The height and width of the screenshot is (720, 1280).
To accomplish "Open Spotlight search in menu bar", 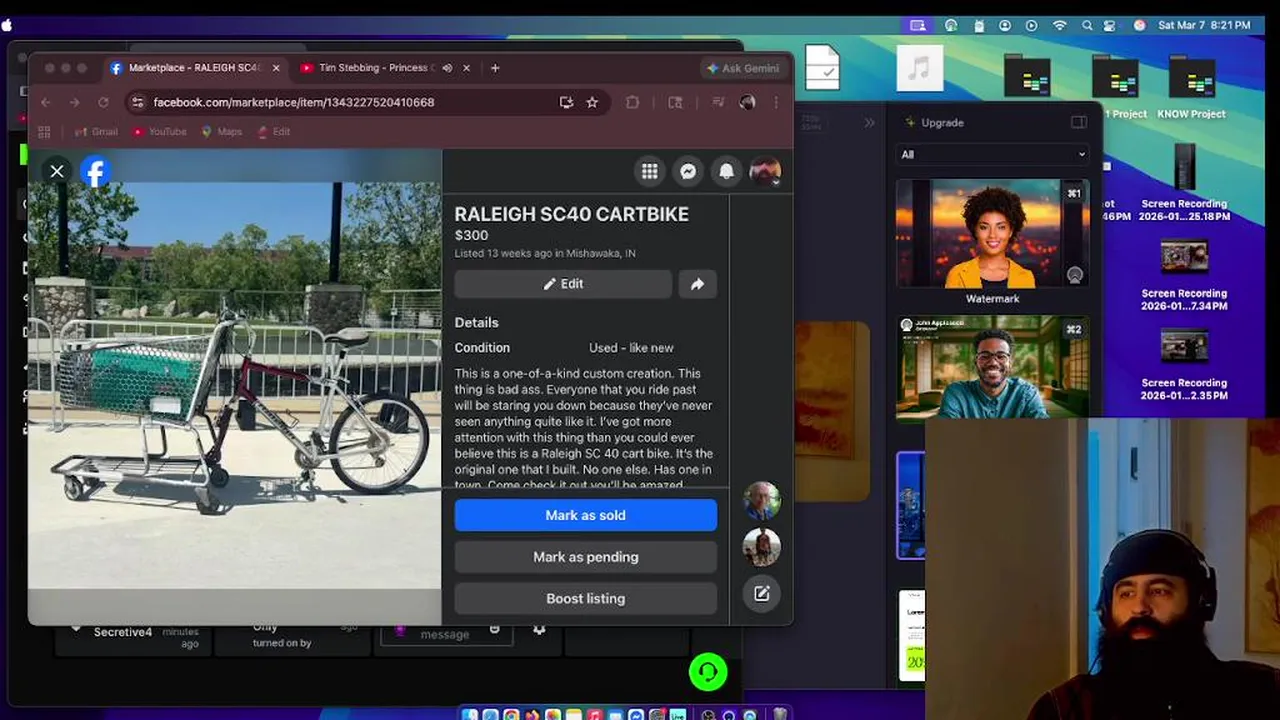I will [x=1087, y=25].
